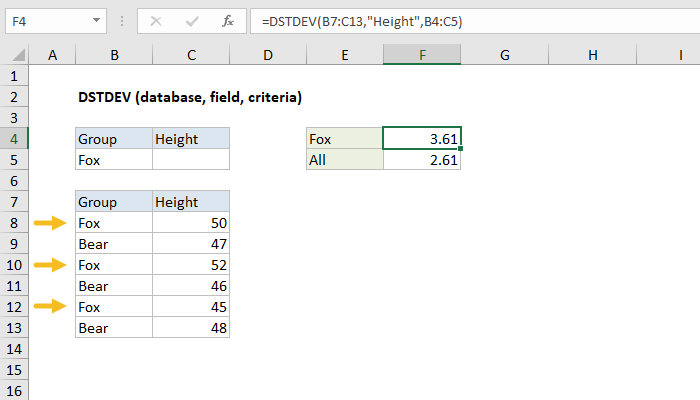This screenshot has width=700, height=400.
Task: Select criteria cell Fox in row 5
Action: click(114, 159)
